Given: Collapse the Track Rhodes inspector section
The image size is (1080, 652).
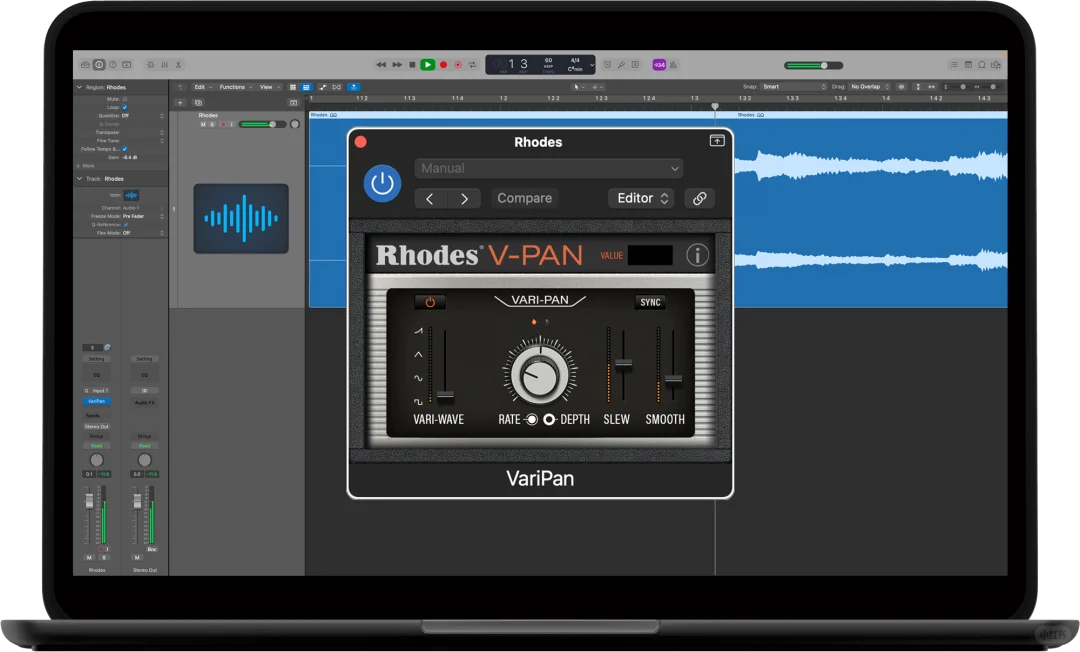Looking at the screenshot, I should tap(79, 178).
